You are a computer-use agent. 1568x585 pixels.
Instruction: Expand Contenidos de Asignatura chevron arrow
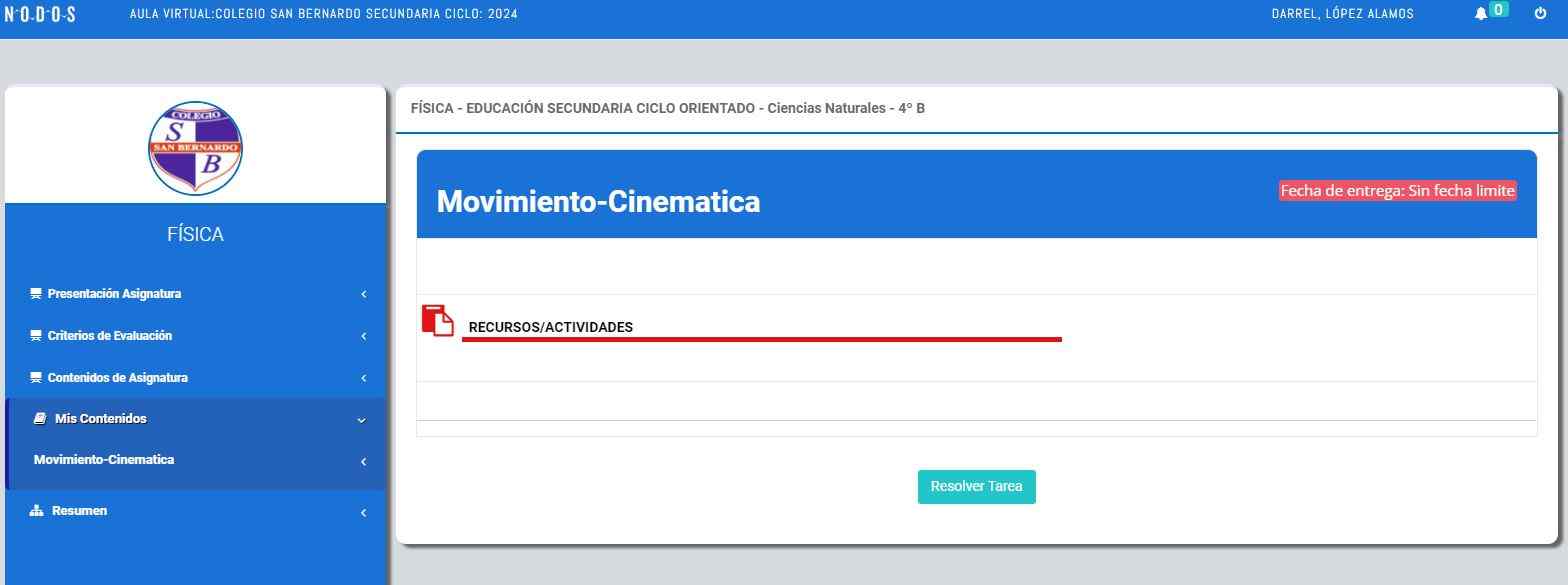click(363, 378)
